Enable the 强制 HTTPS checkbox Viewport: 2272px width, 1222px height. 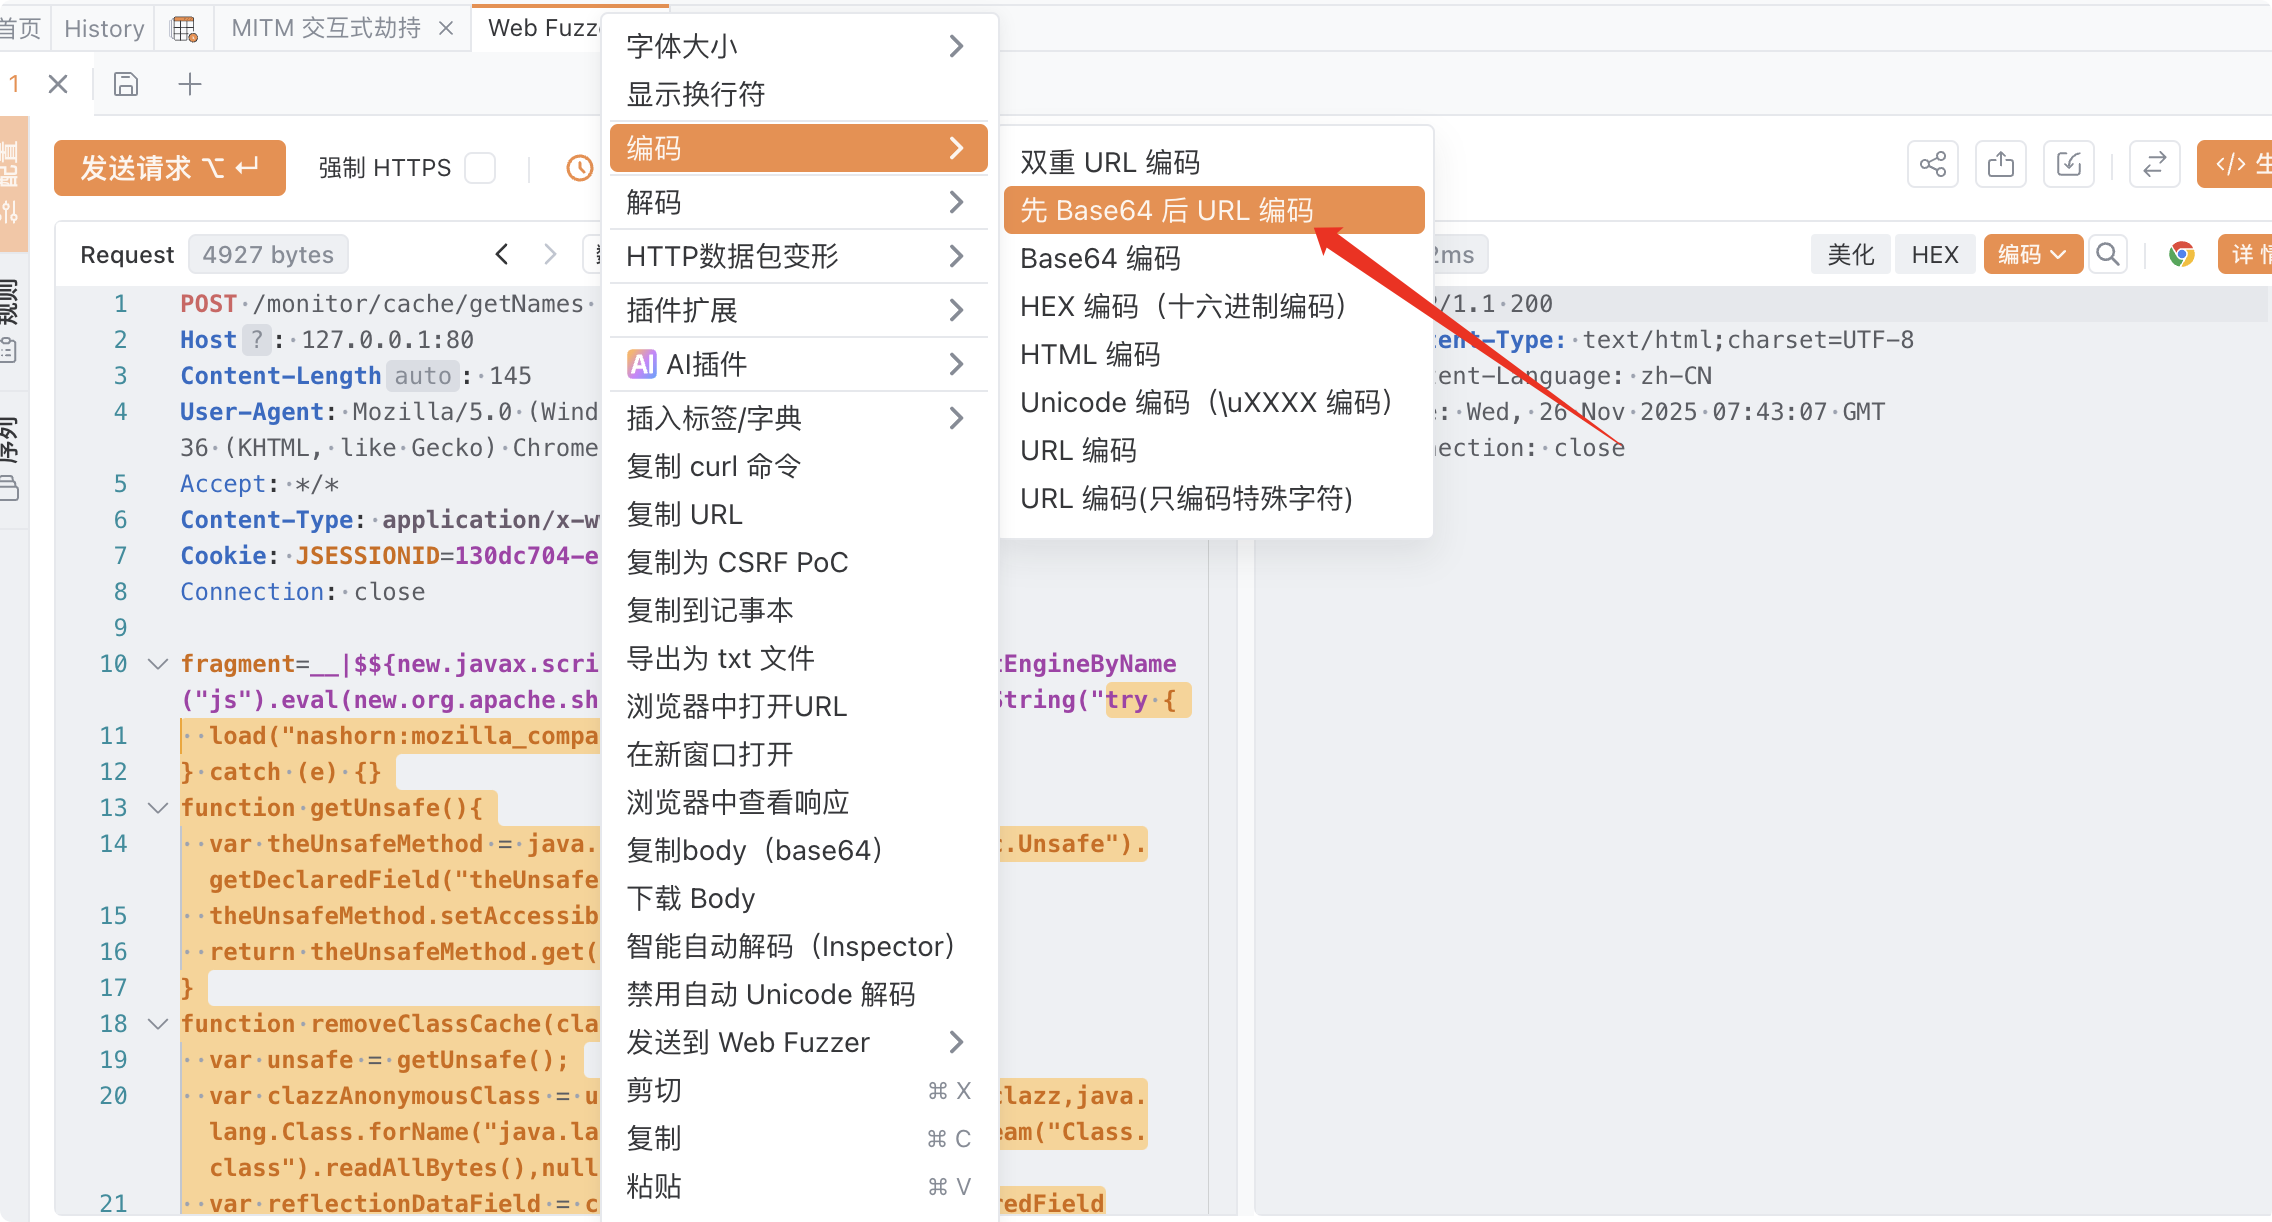480,168
